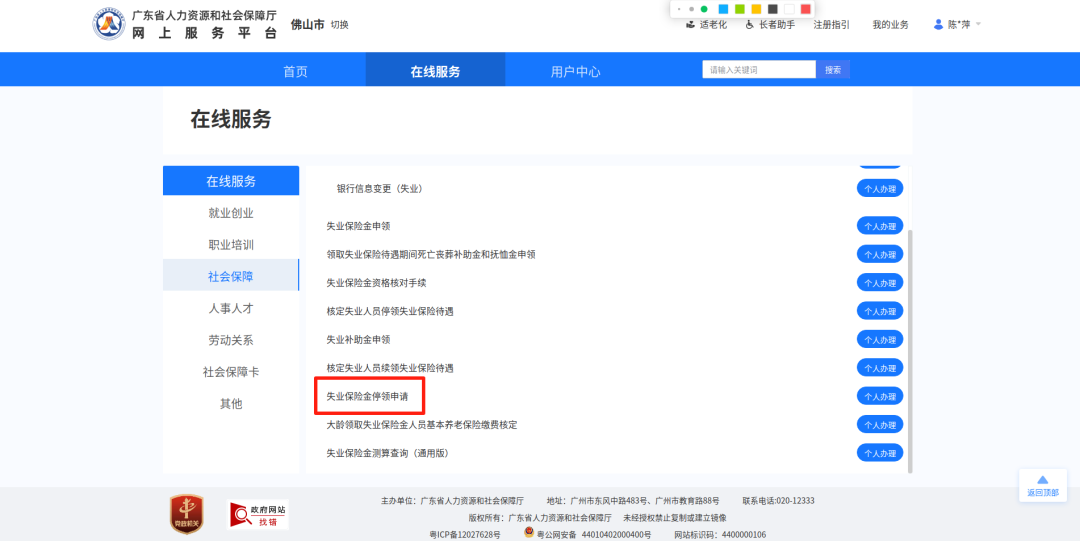
Task: Click the 长者助手 wheelchair icon
Action: [750, 24]
